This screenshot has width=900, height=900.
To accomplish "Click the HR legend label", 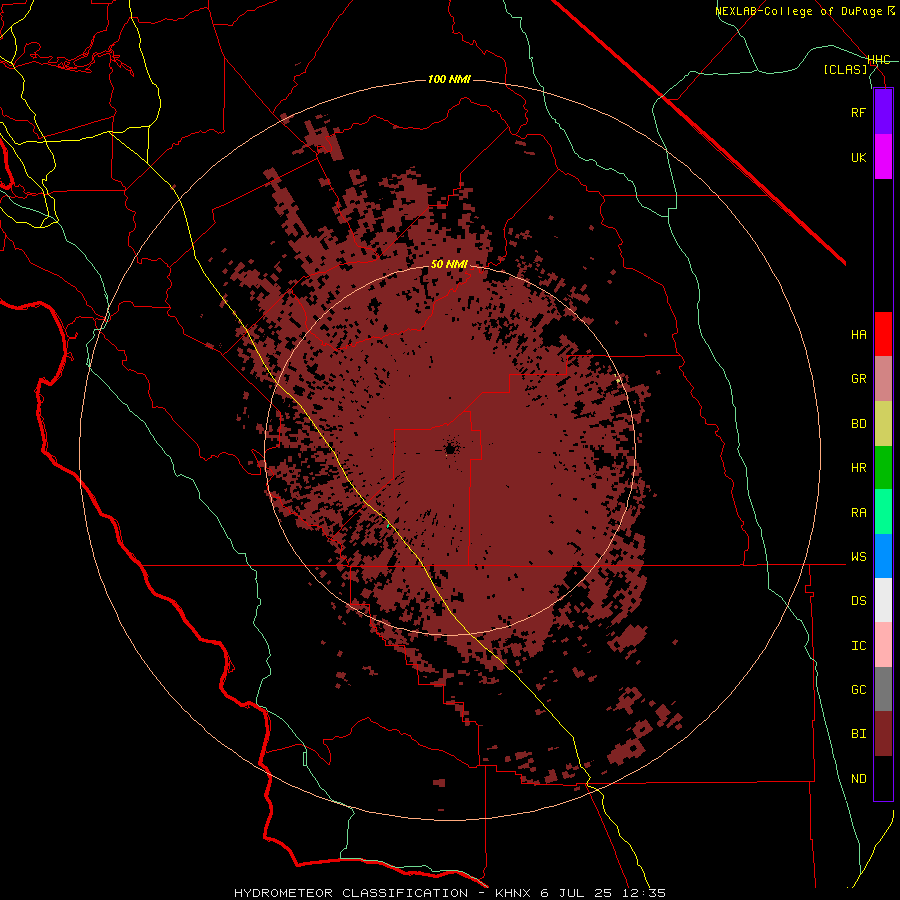I will coord(858,468).
